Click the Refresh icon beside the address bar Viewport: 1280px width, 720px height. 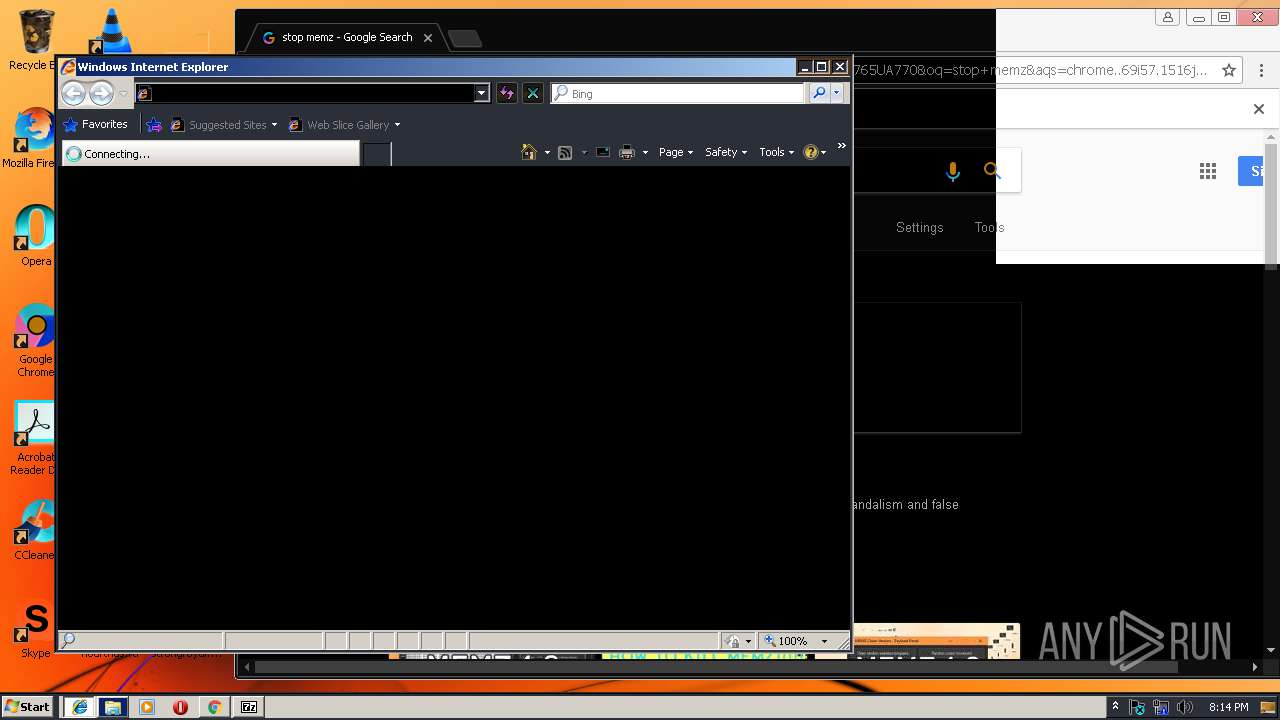[x=506, y=93]
